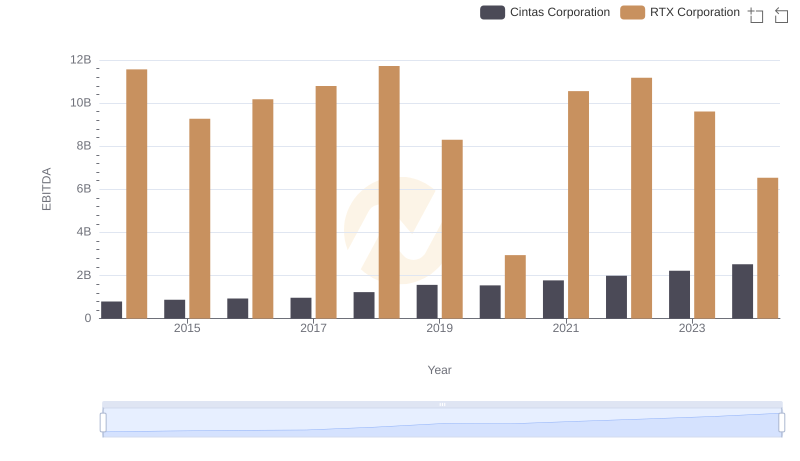
Task: Click the top drag bar of the data zoom slider
Action: click(442, 404)
